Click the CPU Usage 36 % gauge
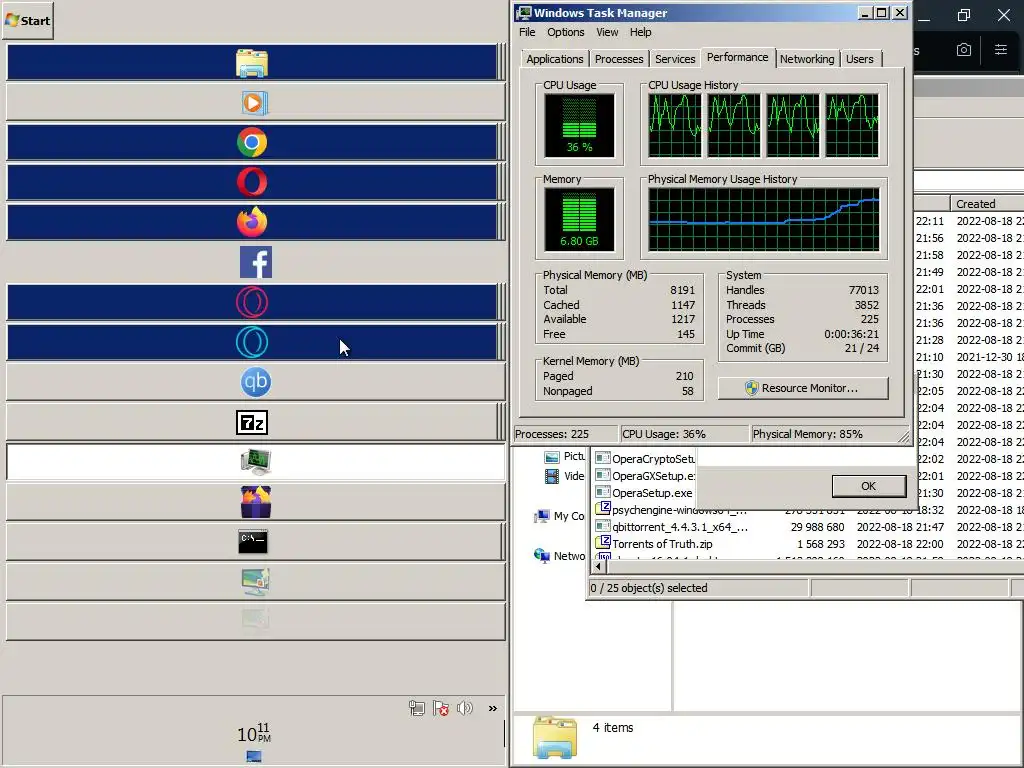Screen dimensions: 1024x768 pos(579,125)
